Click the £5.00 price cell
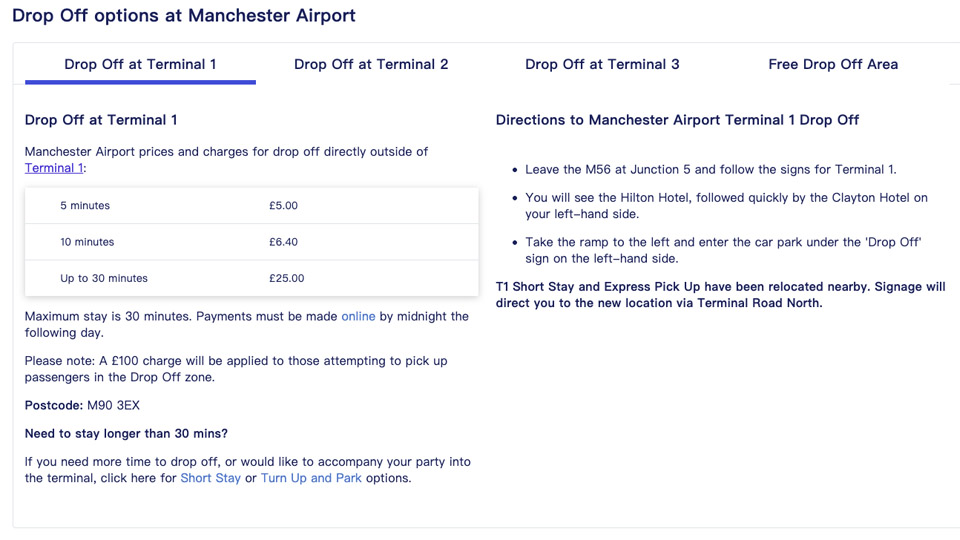 coord(283,206)
